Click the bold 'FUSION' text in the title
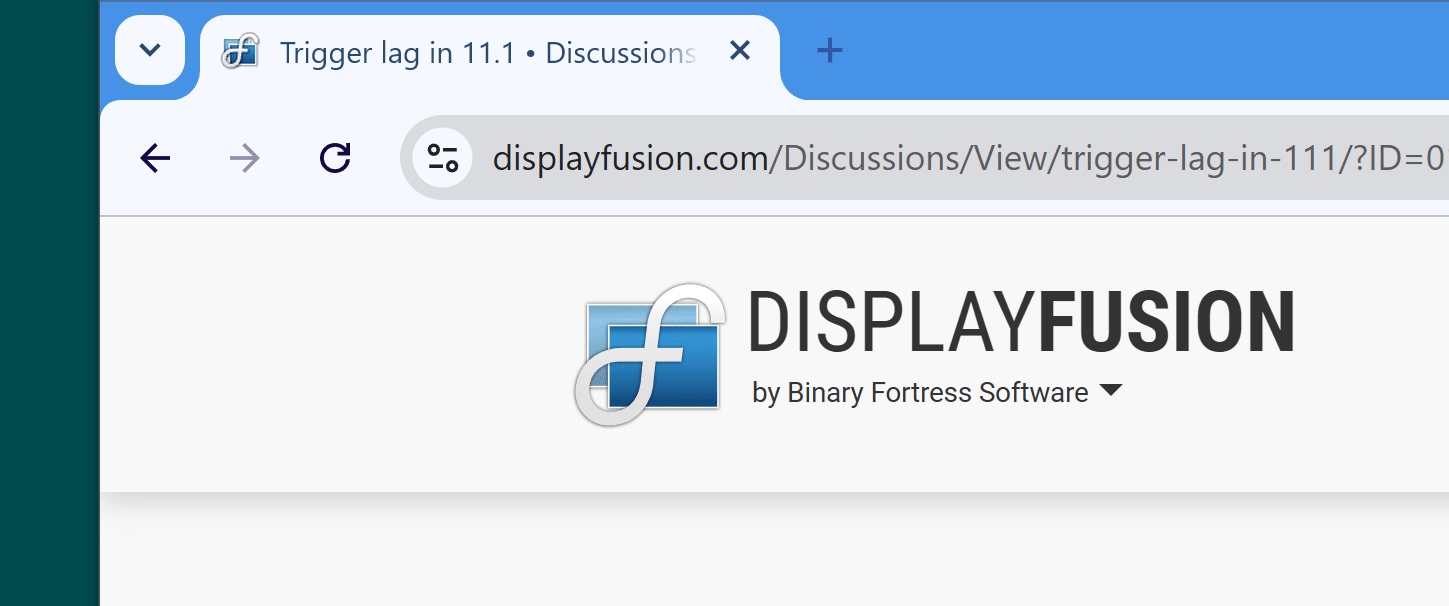 pos(1166,323)
